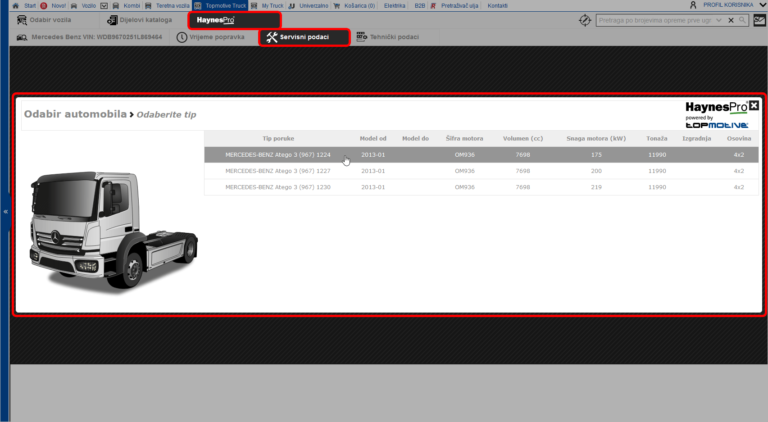Select MERCEDES-BENZ Atego 3 (967) 1230
768x422 pixels.
coord(481,187)
